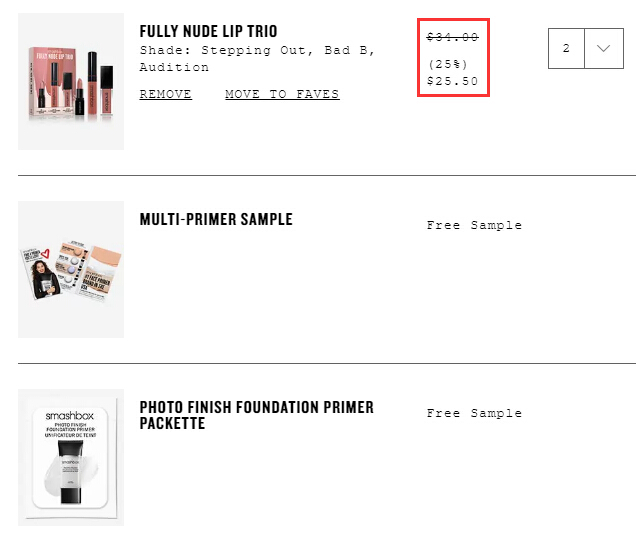Open the Fully Nude Lip Trio thumbnail
The width and height of the screenshot is (636, 549).
[71, 81]
